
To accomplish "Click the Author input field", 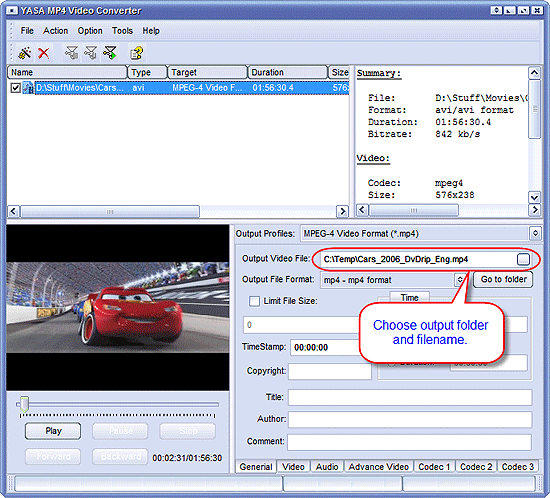I will coord(410,419).
